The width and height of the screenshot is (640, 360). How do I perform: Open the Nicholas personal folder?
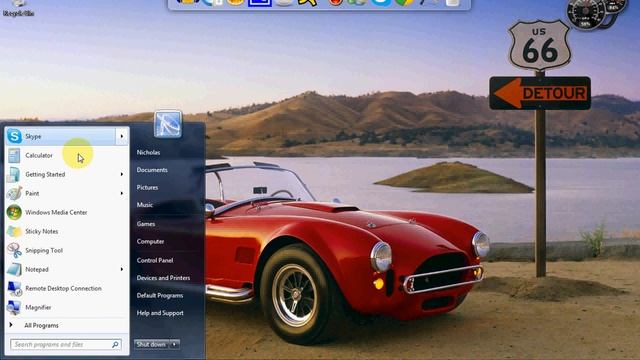(148, 152)
